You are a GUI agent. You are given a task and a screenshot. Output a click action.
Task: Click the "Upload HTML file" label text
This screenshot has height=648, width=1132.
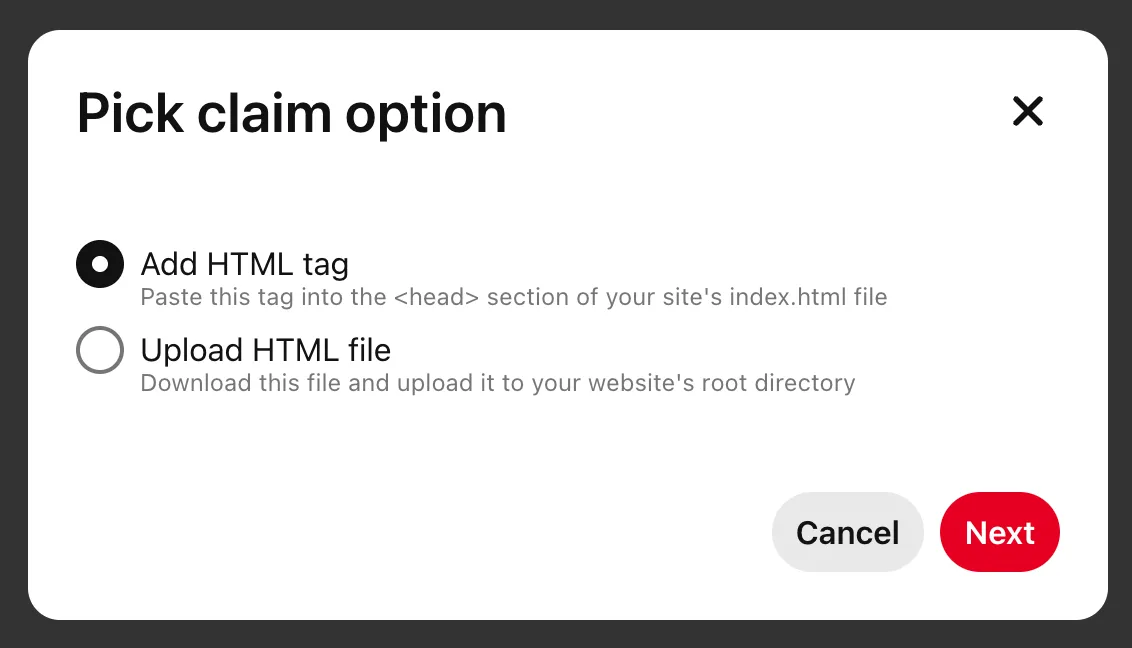tap(265, 350)
